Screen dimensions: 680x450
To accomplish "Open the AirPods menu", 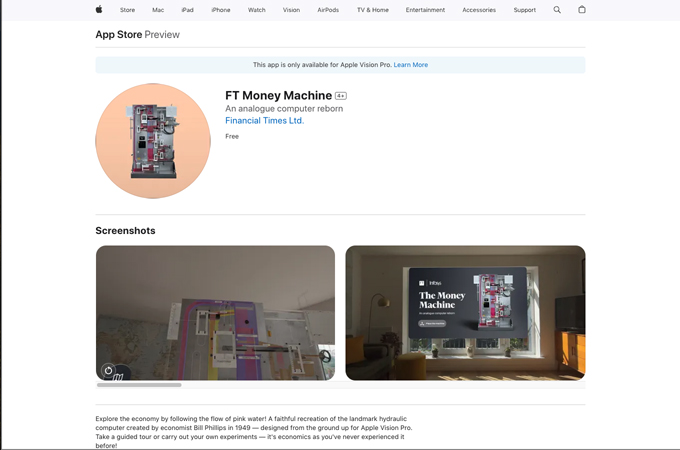I will pyautogui.click(x=328, y=10).
